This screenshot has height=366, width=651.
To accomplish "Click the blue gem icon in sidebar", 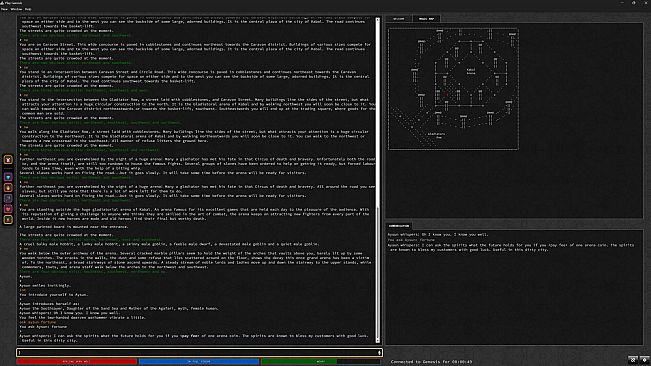I will [x=8, y=177].
